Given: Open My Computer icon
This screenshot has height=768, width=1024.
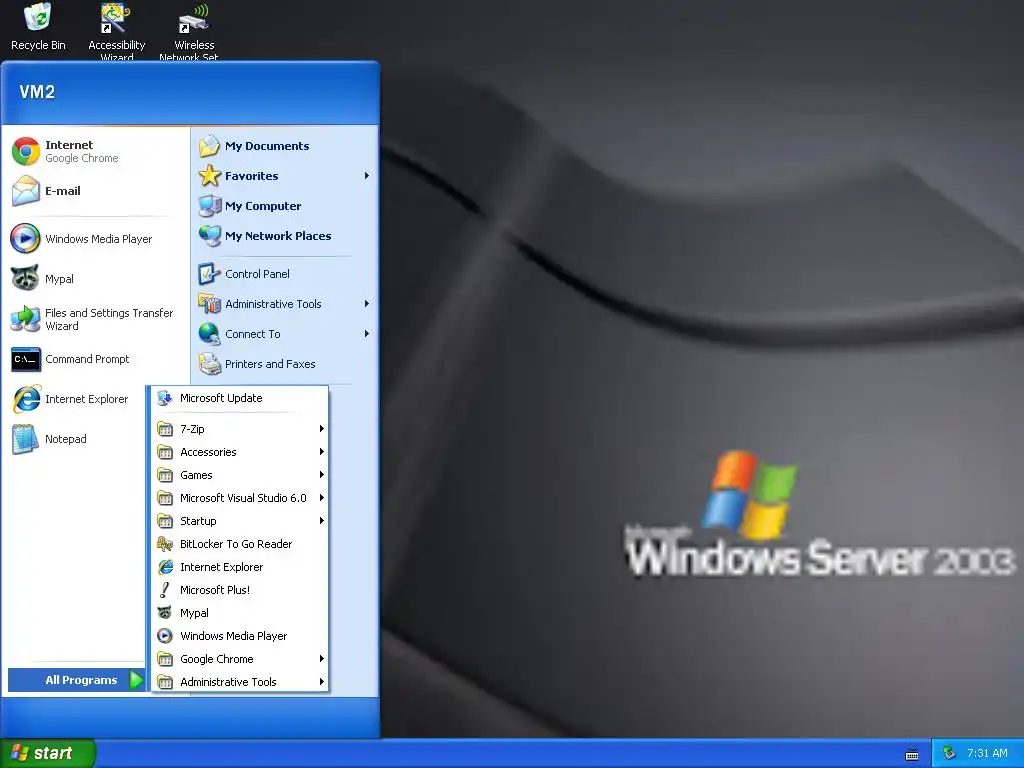Looking at the screenshot, I should click(210, 206).
